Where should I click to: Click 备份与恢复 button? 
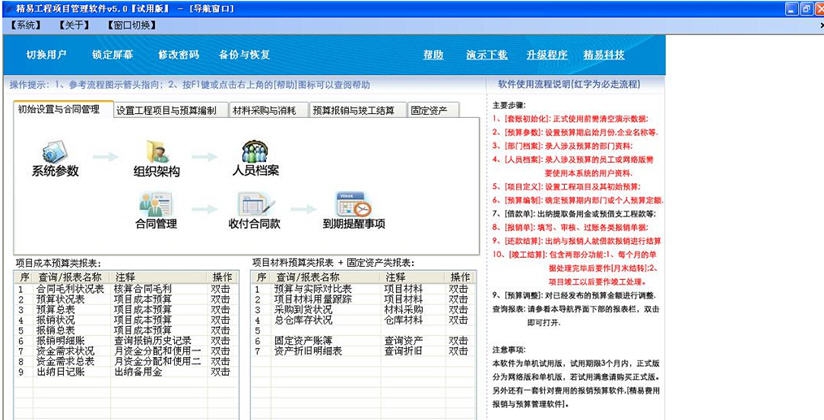coord(244,55)
